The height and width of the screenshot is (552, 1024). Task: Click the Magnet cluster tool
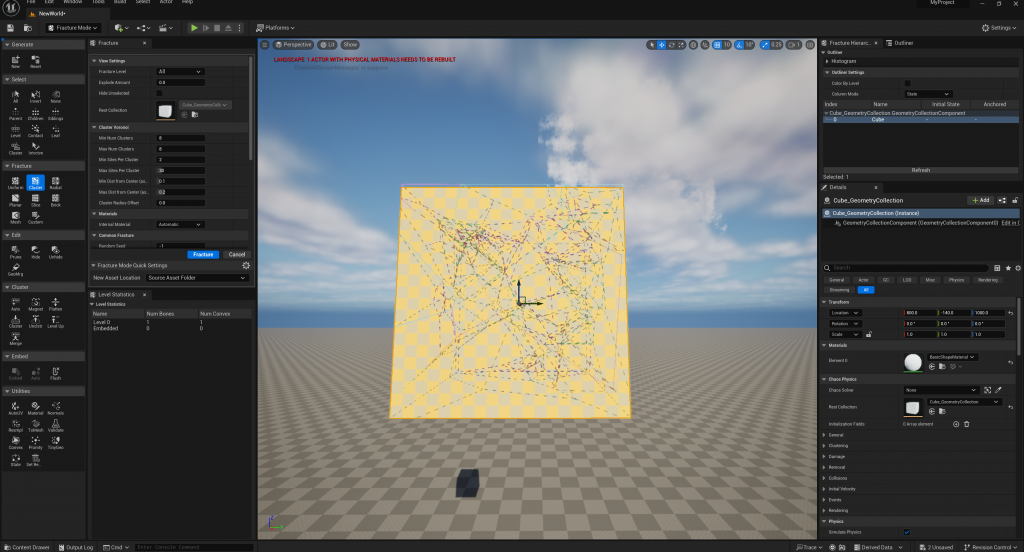[35, 310]
